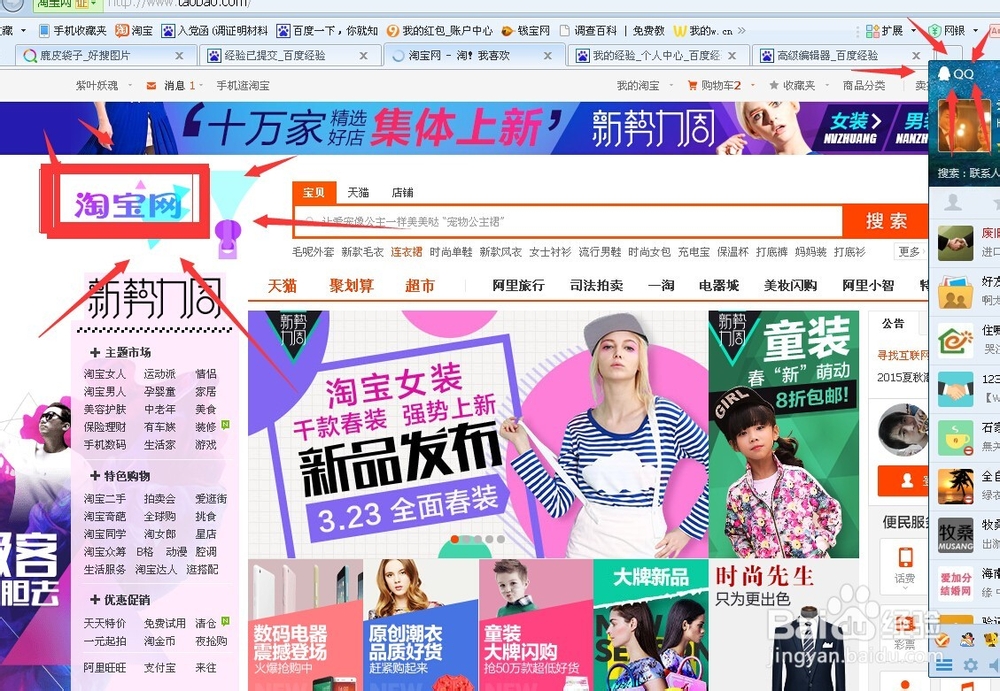Viewport: 1000px width, 691px height.
Task: Open the yellow folder 好友 group in QQ
Action: tap(955, 292)
